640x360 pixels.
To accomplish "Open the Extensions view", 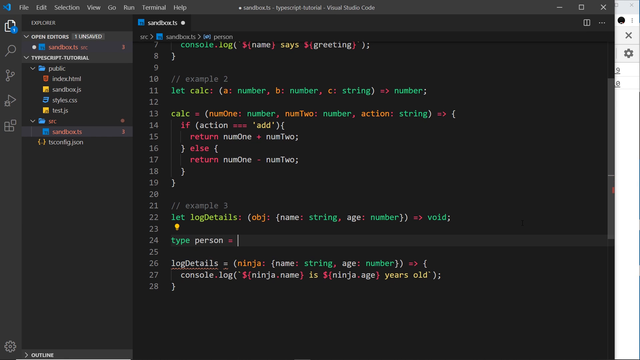I will (10, 125).
